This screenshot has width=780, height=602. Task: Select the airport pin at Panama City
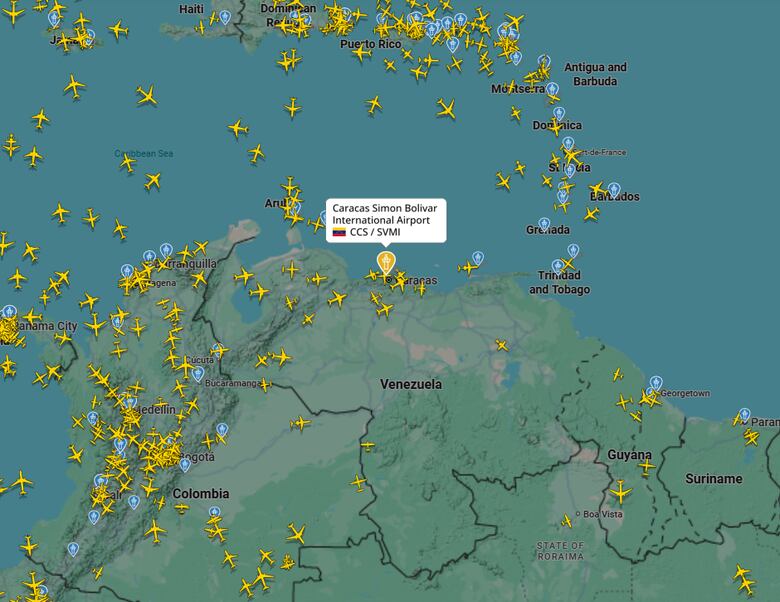(x=9, y=312)
